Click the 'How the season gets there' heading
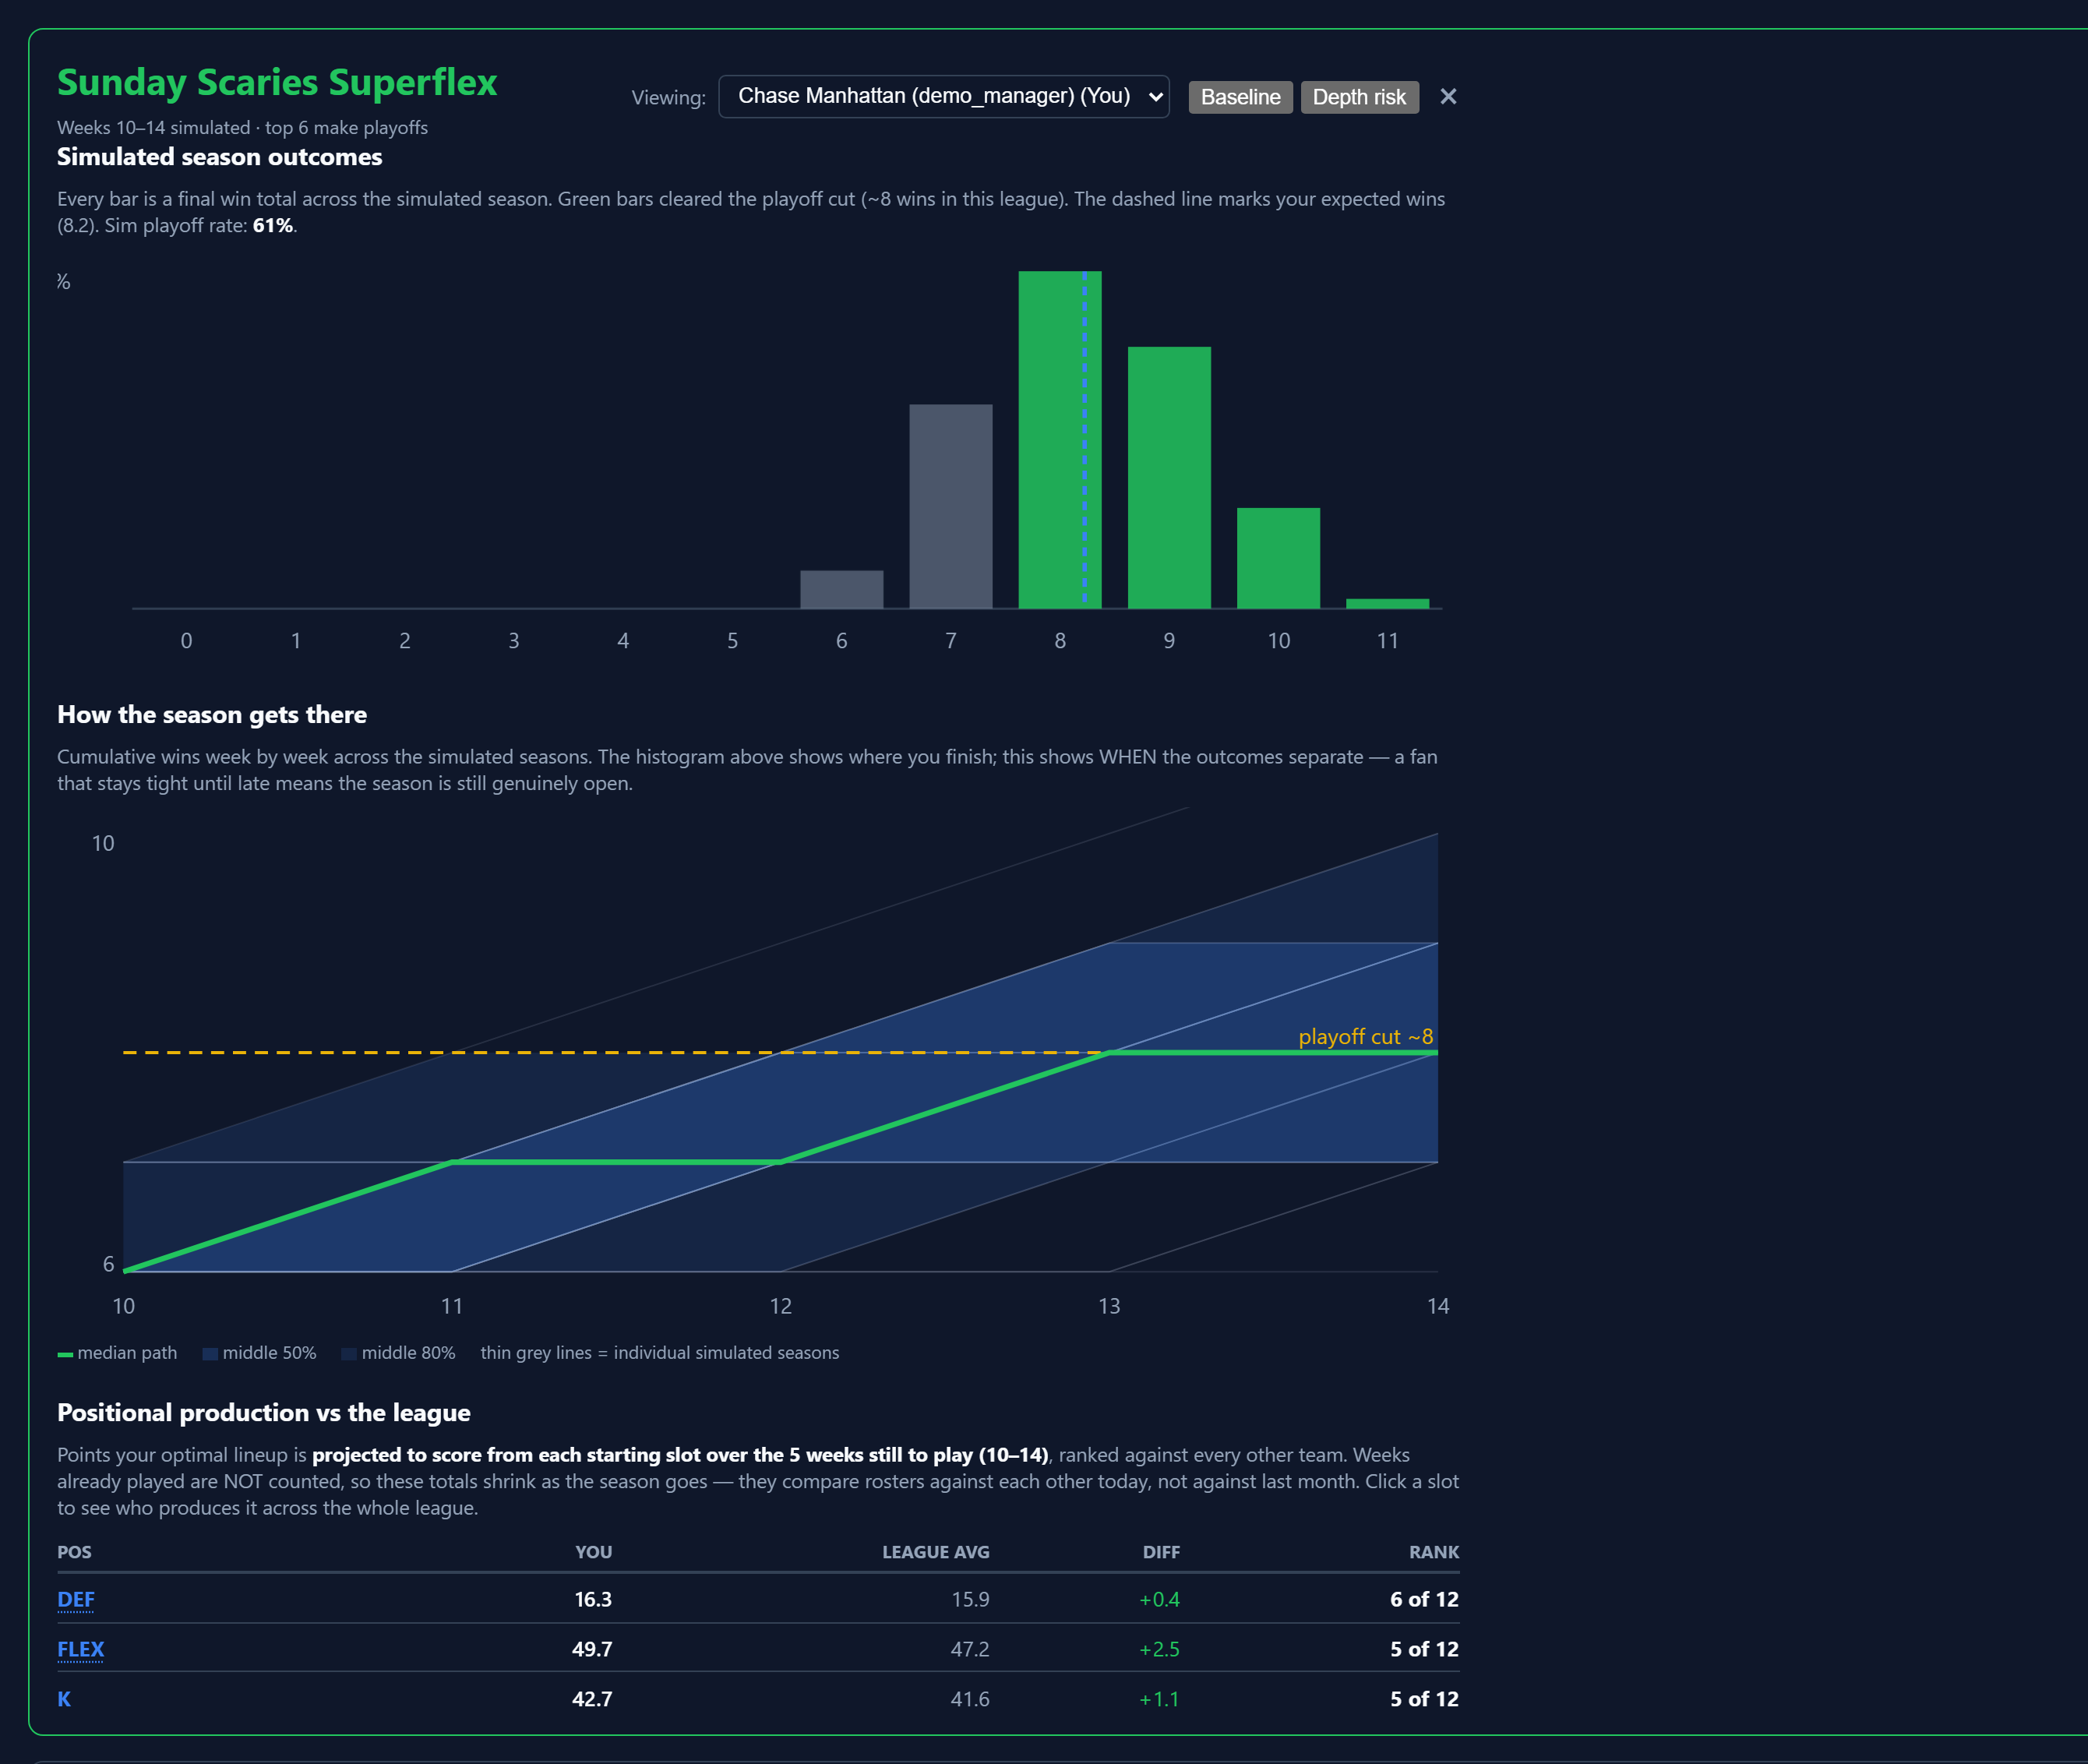 pyautogui.click(x=212, y=715)
